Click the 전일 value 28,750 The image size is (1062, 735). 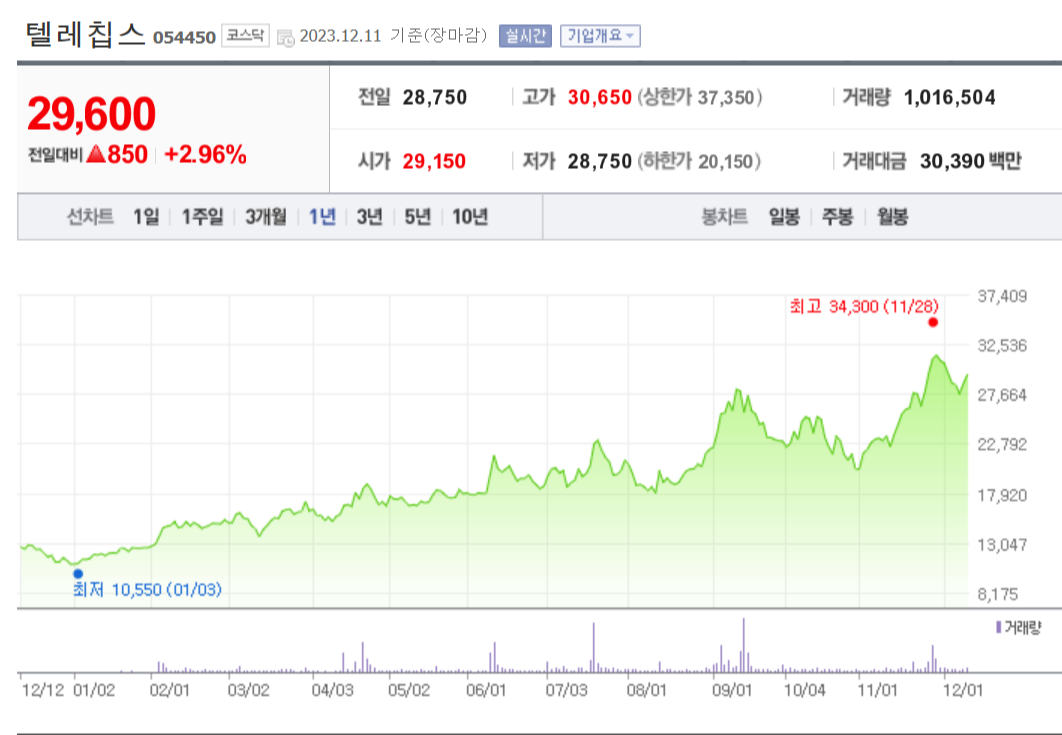(435, 98)
